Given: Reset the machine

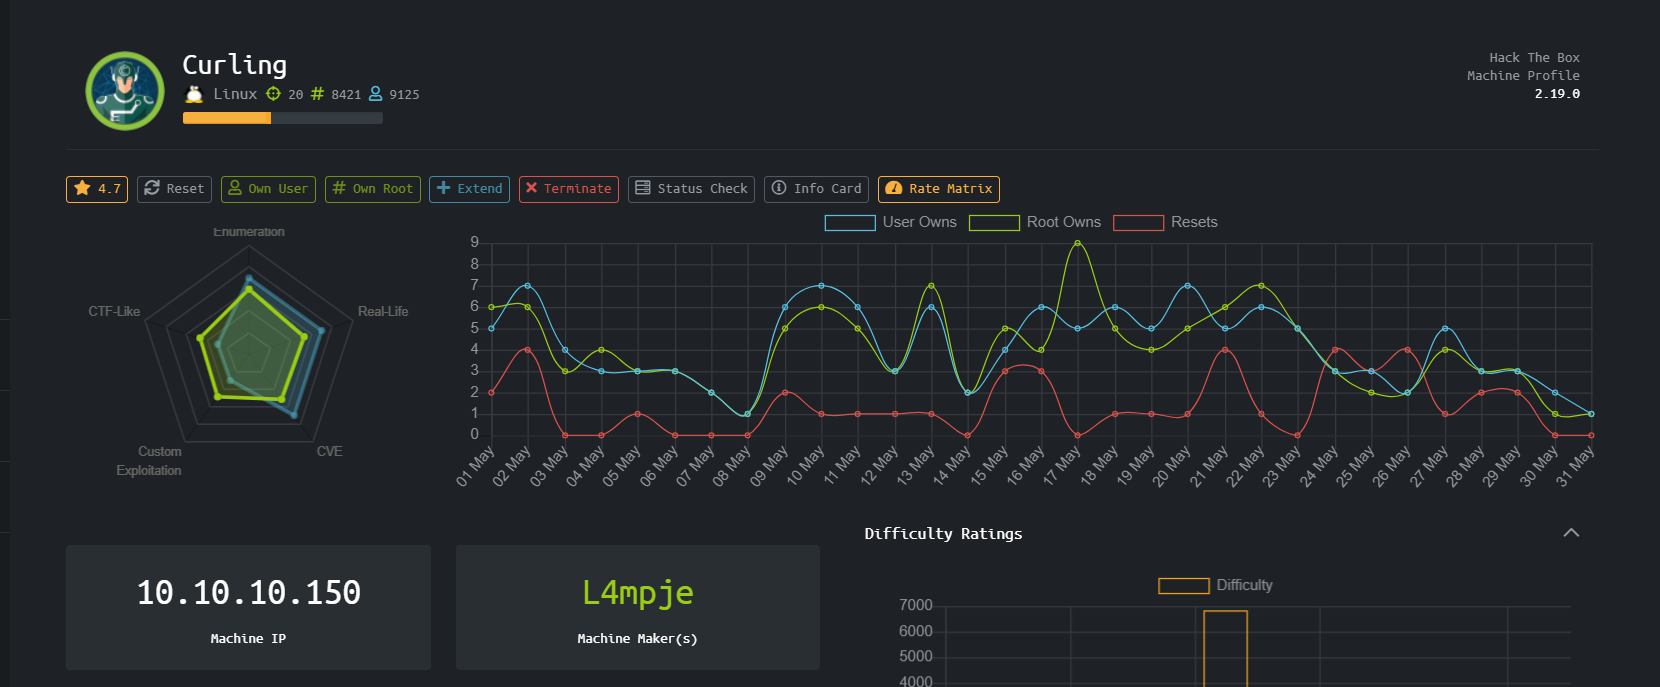Looking at the screenshot, I should [174, 189].
